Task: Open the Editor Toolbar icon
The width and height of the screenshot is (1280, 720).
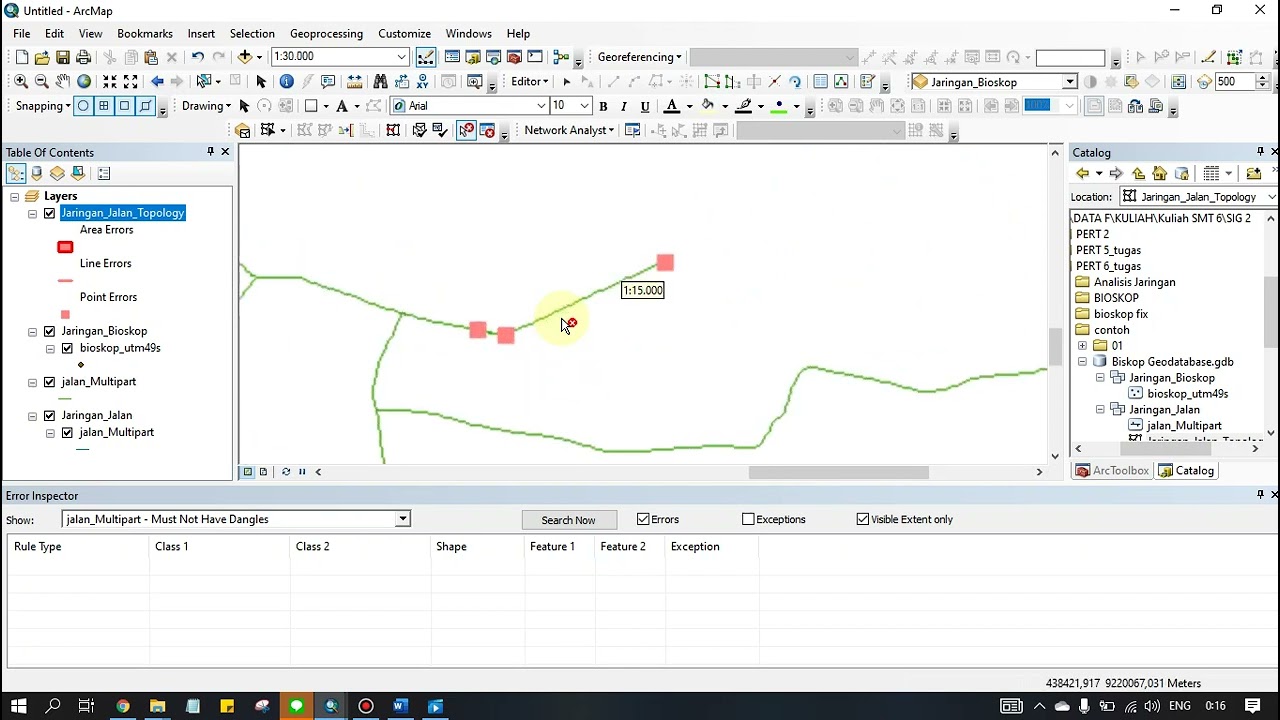Action: coord(426,57)
